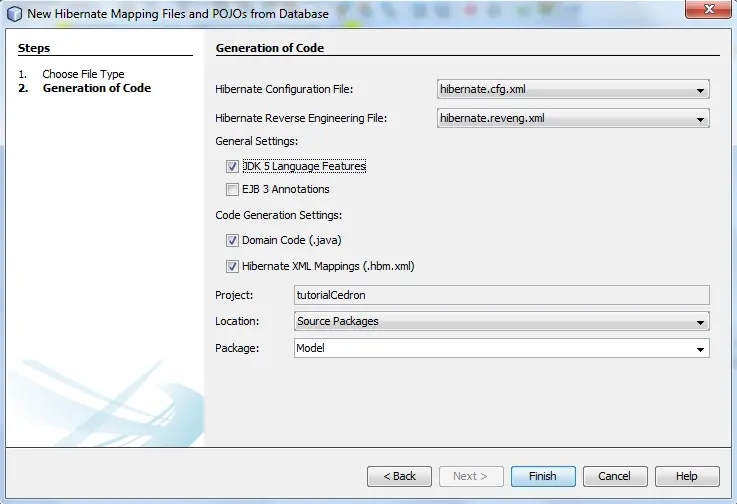Uncheck Domain Code (.java) checkbox

pyautogui.click(x=232, y=241)
